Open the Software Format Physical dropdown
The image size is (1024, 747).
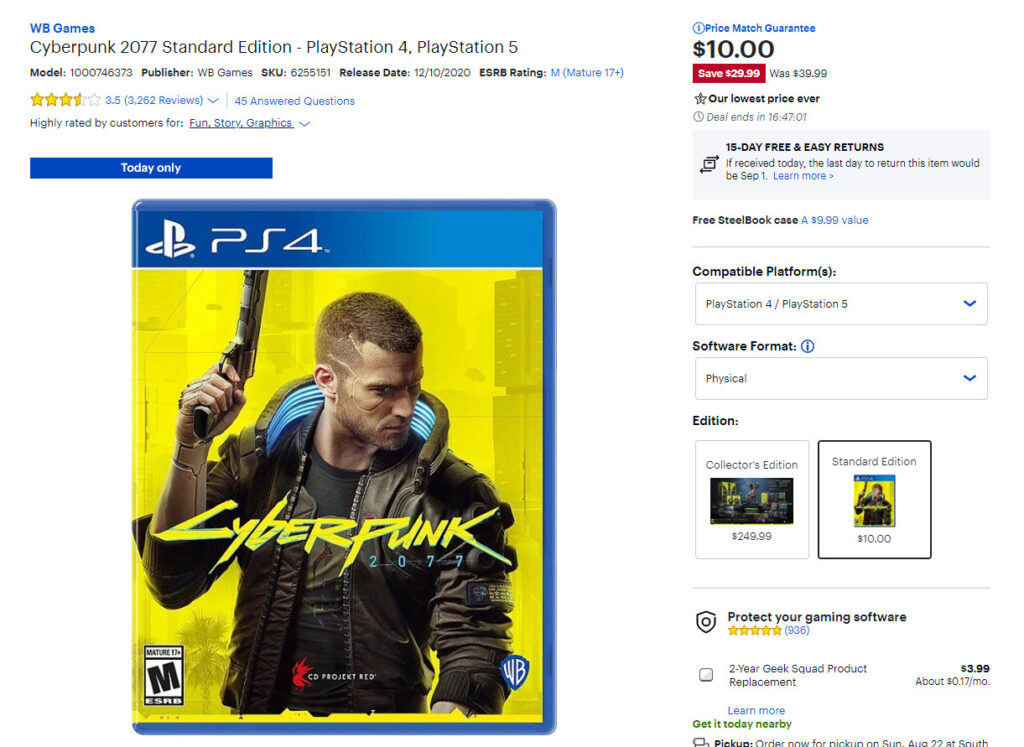[x=841, y=378]
